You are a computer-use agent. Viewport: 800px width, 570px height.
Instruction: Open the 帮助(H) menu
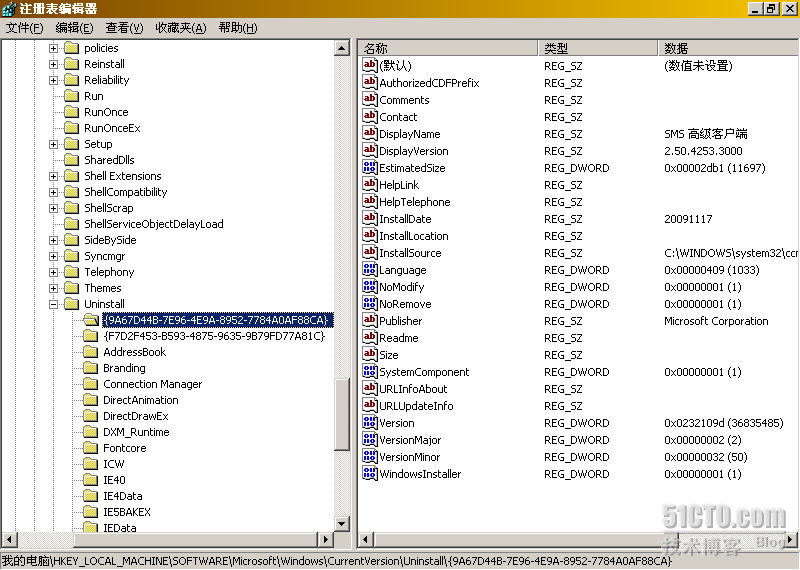pos(238,28)
